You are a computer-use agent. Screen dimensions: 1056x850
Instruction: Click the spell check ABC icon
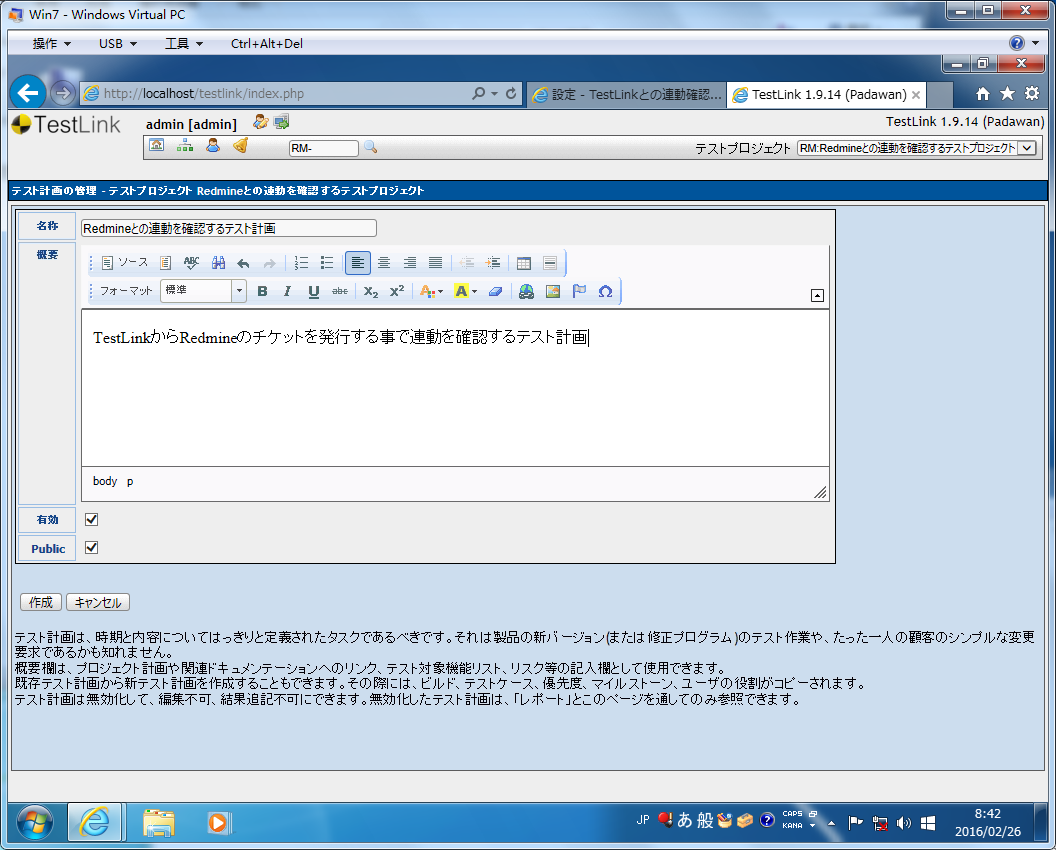[x=191, y=263]
